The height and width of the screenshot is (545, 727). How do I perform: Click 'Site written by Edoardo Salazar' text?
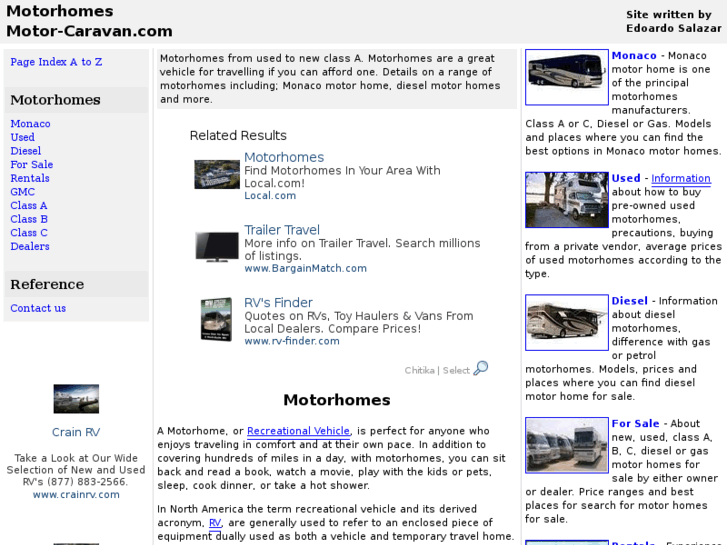(x=673, y=21)
